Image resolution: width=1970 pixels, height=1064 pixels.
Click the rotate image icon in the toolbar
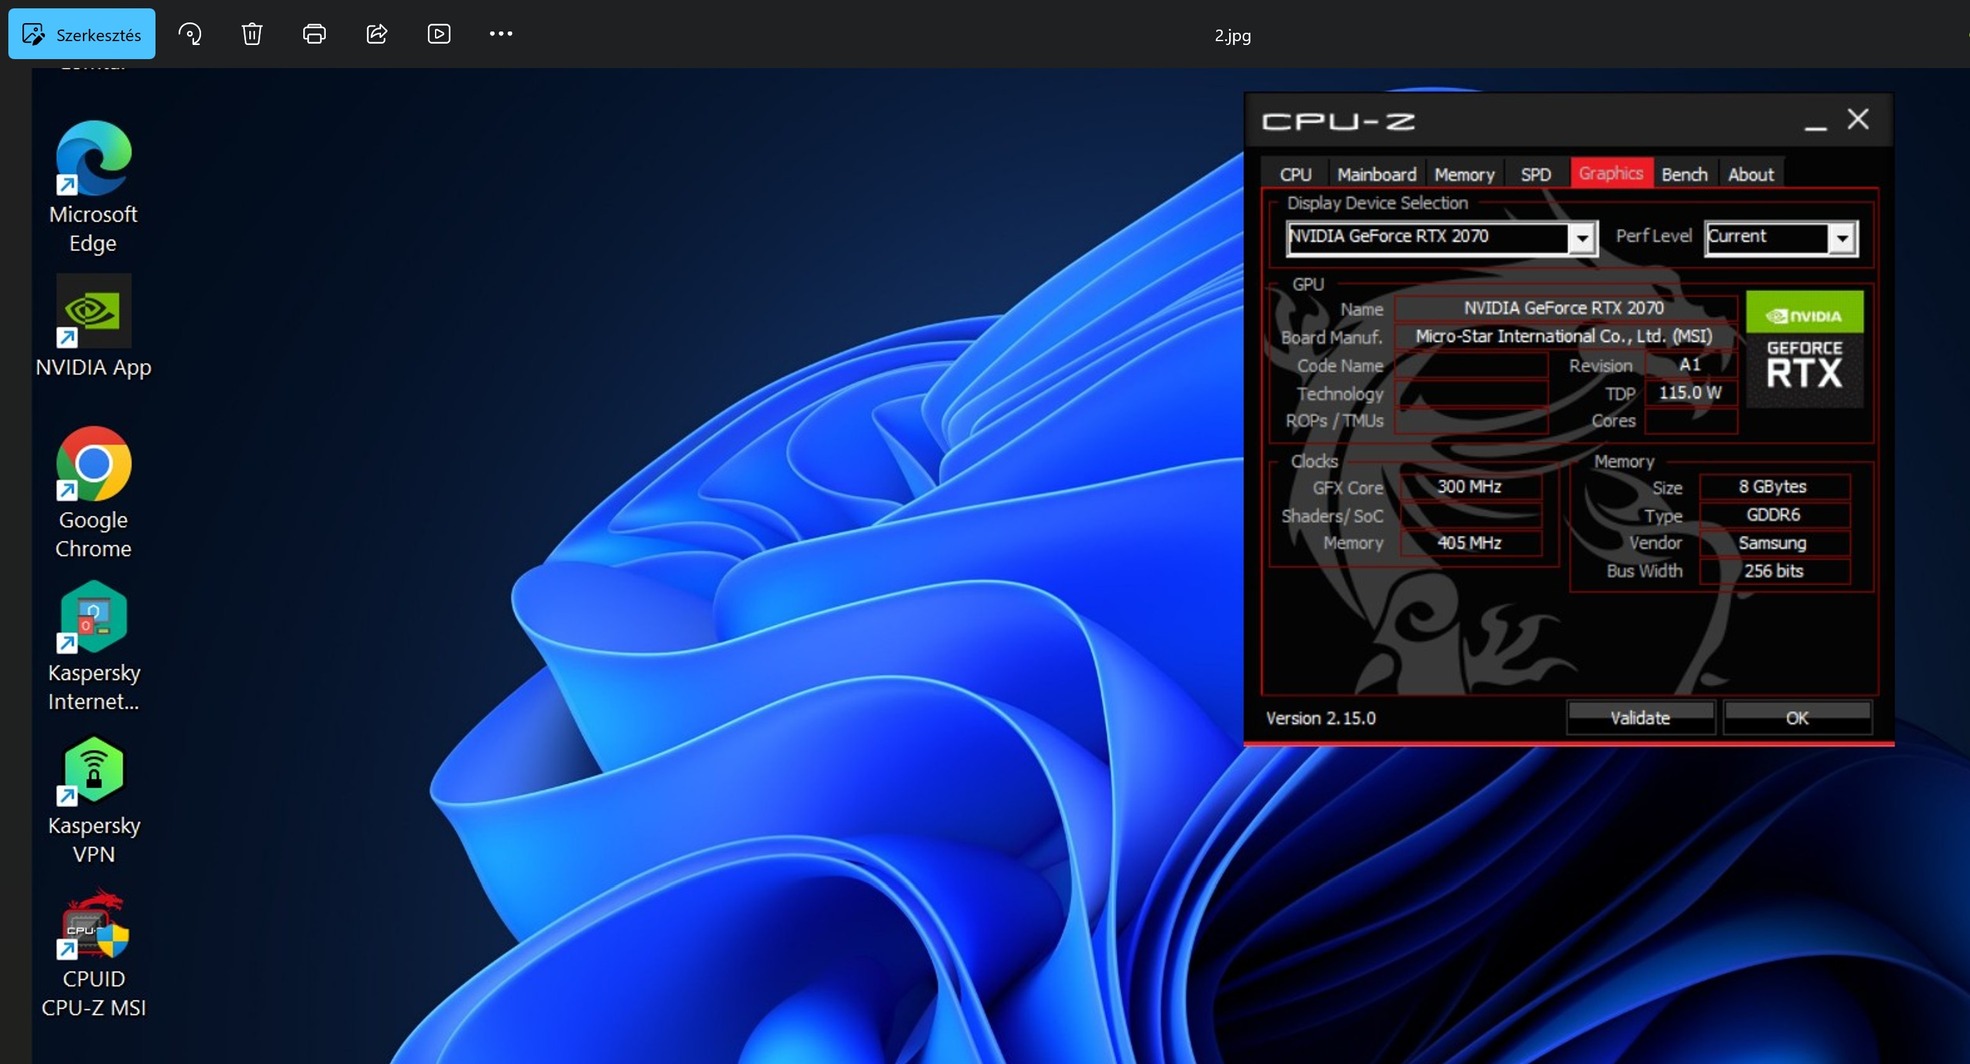(190, 34)
